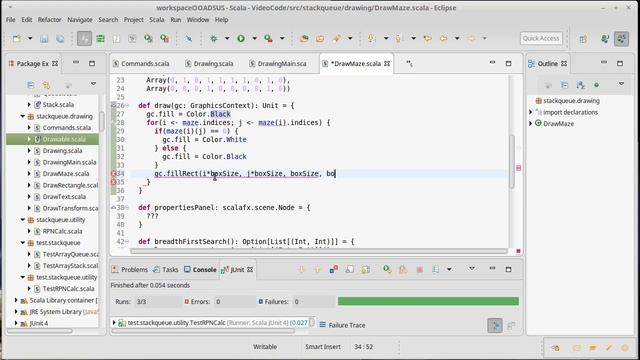Open the Package Explorer view menu arrow
This screenshot has height=360, width=640.
[x=93, y=84]
